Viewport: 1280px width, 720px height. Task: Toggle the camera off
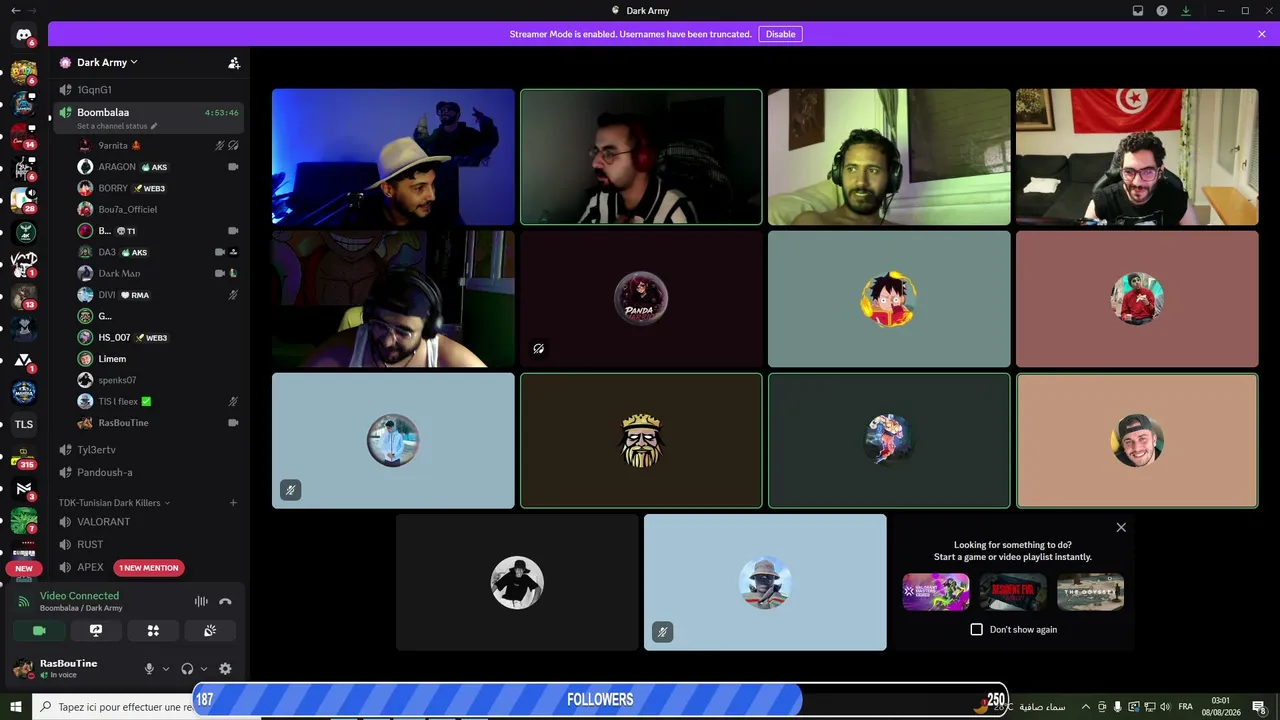pyautogui.click(x=39, y=631)
